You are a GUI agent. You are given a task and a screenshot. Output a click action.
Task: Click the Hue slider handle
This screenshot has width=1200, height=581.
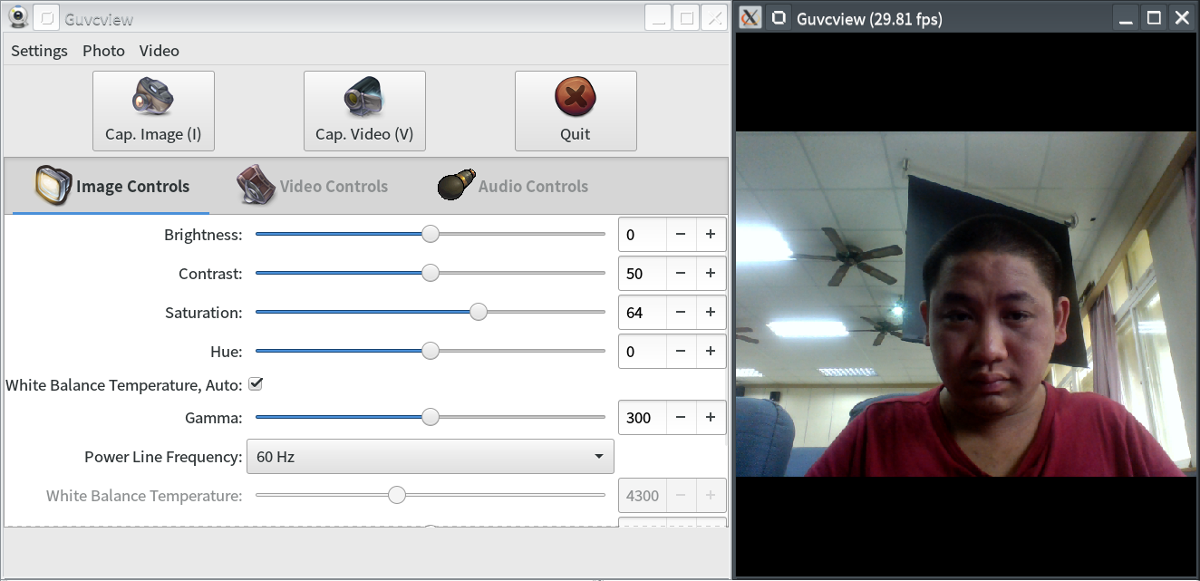pyautogui.click(x=430, y=351)
